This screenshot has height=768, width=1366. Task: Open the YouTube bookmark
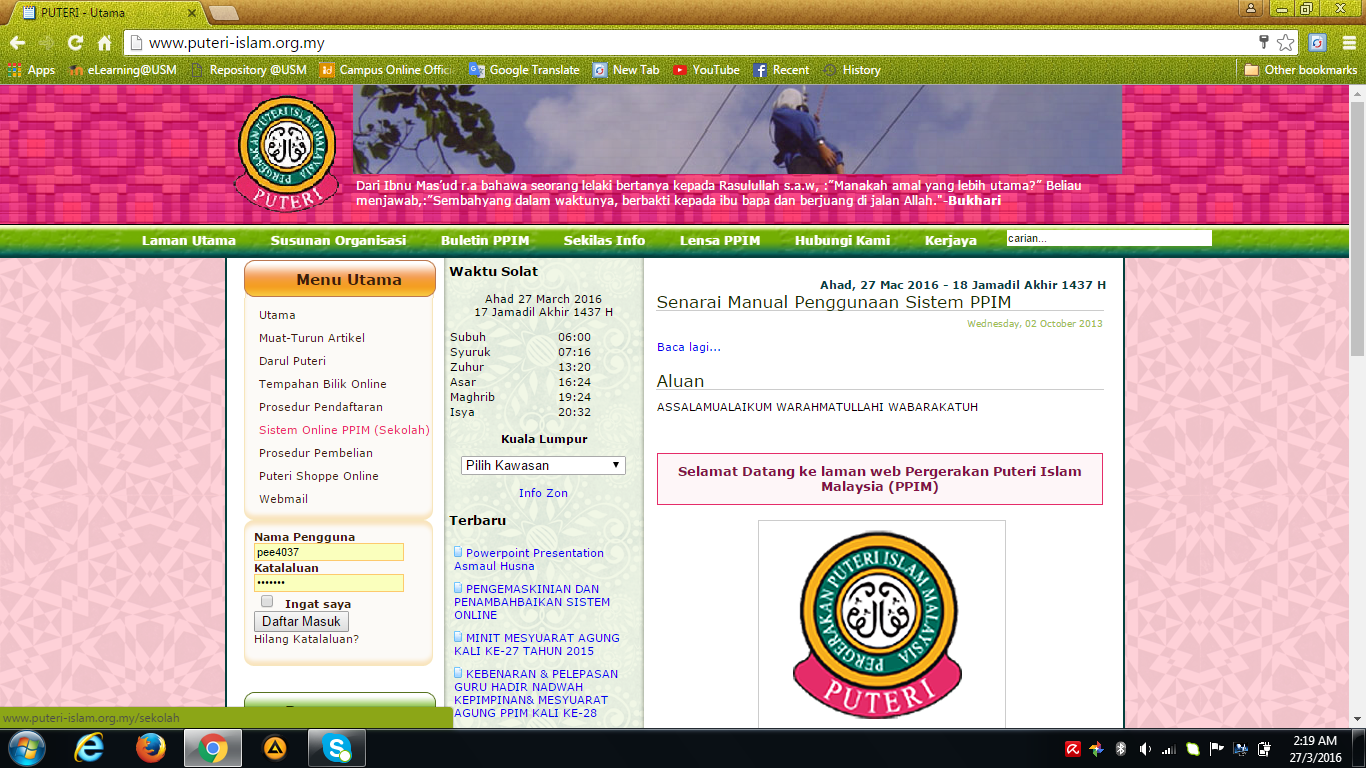coord(706,70)
